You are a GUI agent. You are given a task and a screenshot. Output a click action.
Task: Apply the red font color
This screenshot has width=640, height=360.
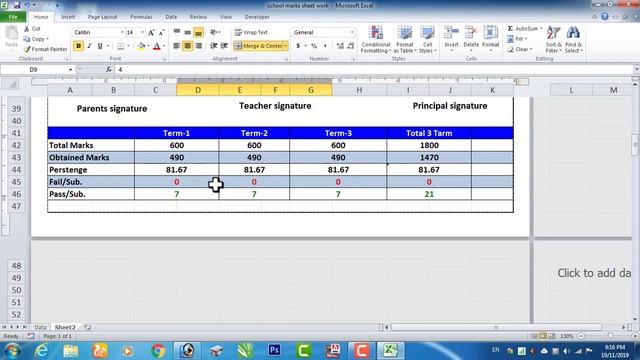point(157,46)
